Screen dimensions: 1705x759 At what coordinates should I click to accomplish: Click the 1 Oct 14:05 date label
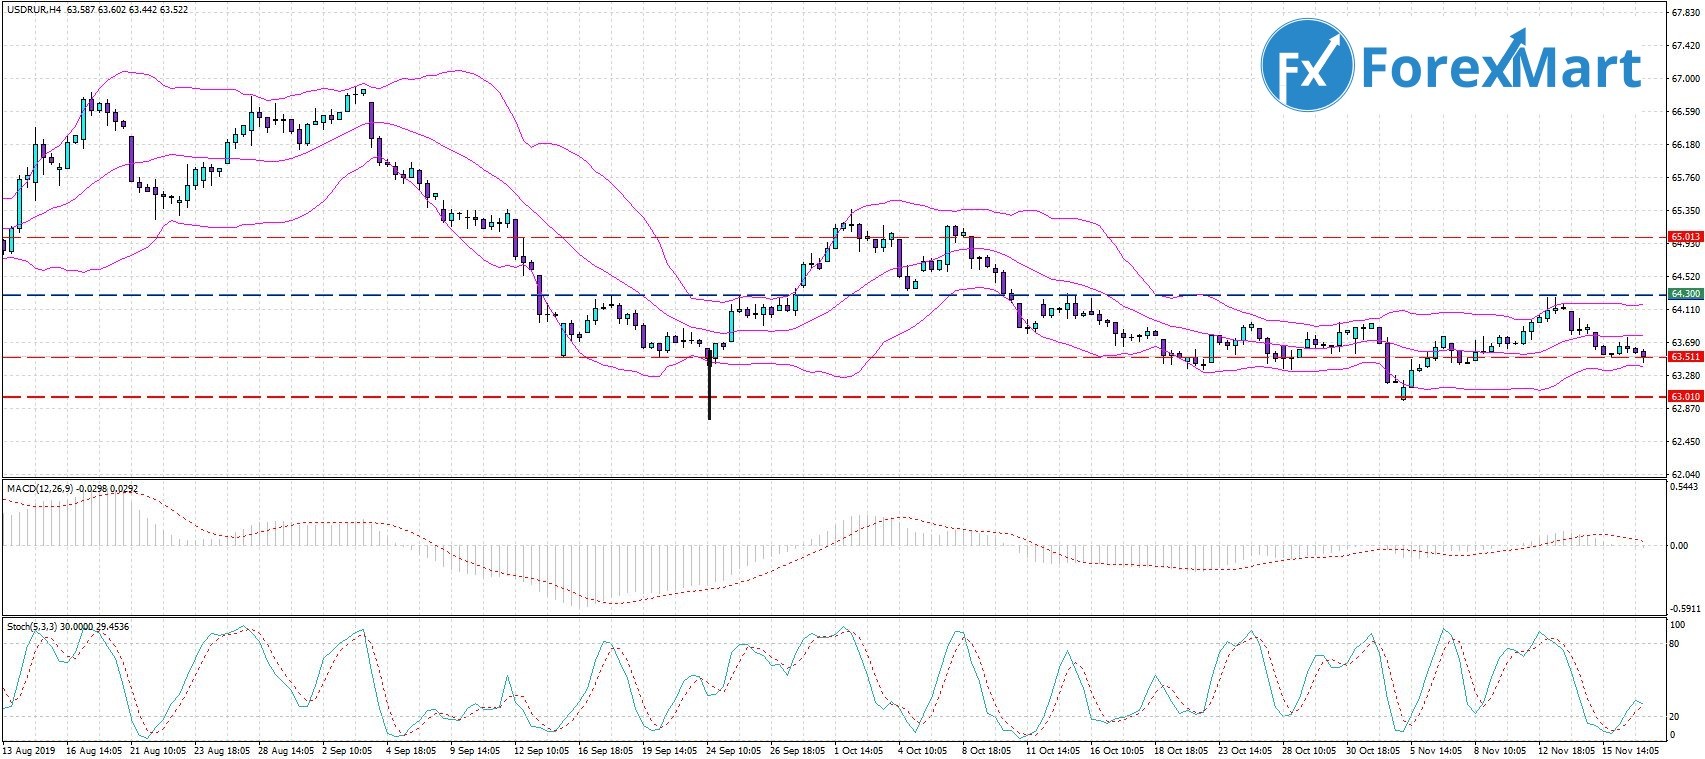click(x=859, y=750)
